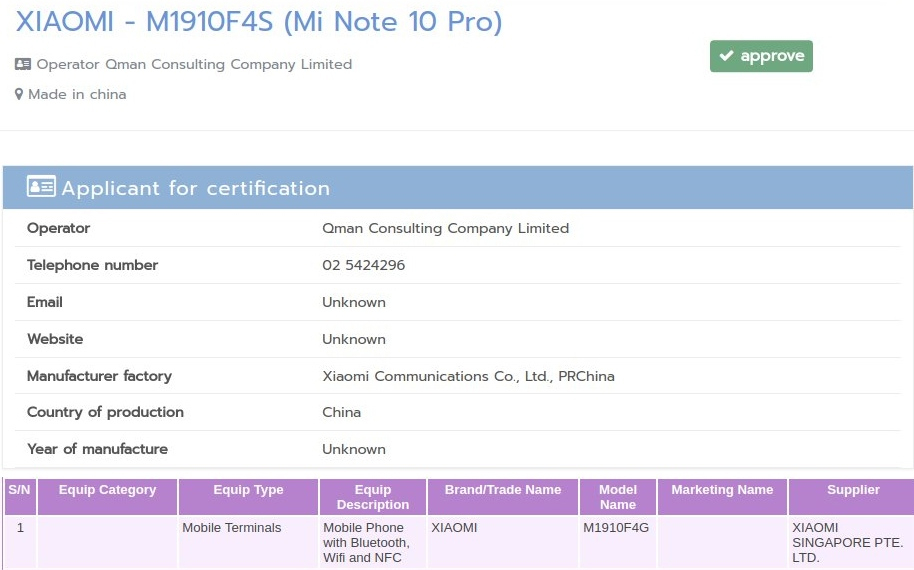Click the green approve button
Screen dimensions: 914x570
coord(761,56)
